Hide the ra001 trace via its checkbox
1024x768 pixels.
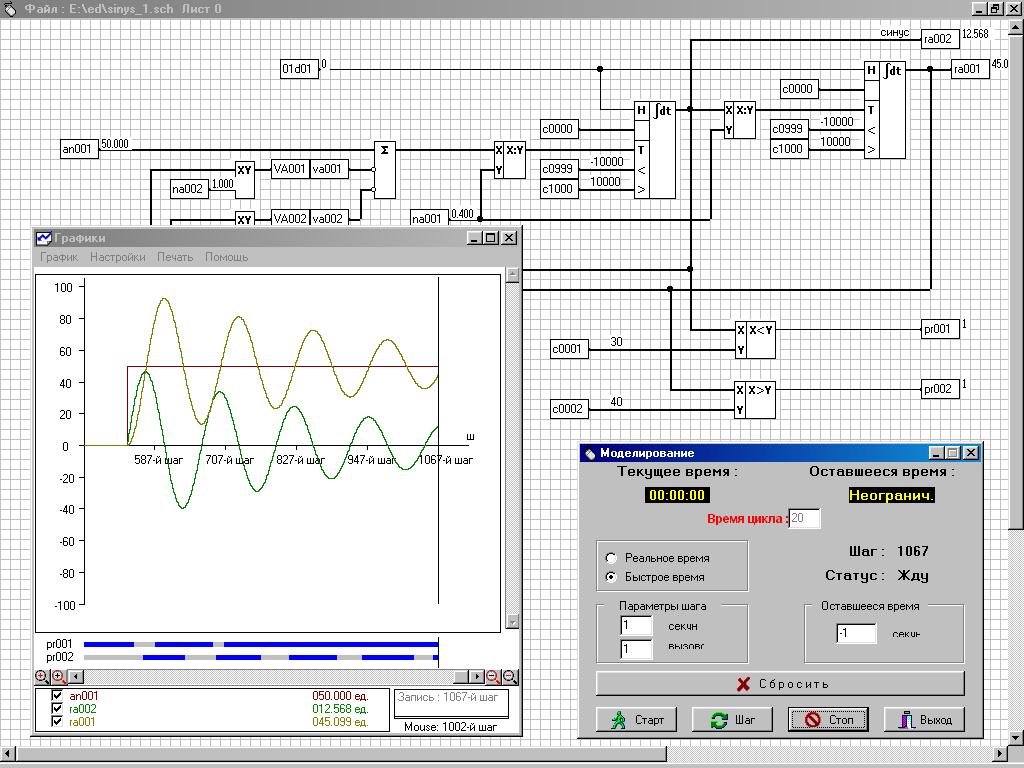click(x=57, y=722)
